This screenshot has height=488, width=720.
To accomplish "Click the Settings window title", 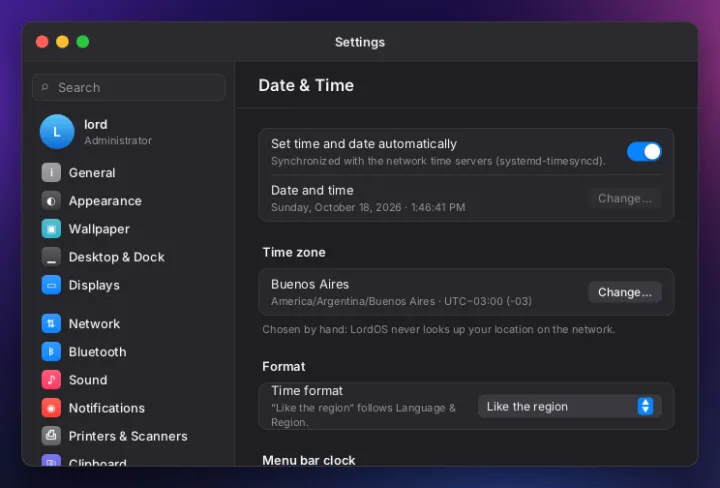I will tap(360, 42).
